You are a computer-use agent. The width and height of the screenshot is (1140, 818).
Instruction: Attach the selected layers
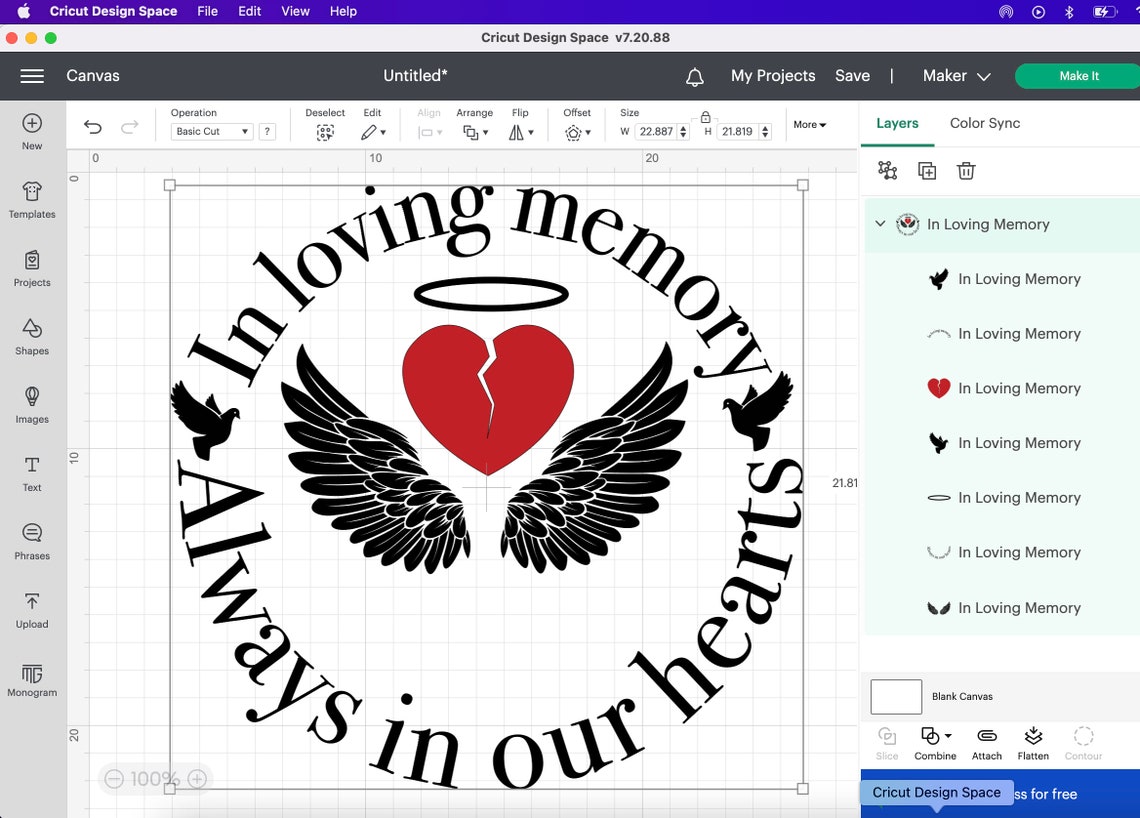pyautogui.click(x=986, y=742)
